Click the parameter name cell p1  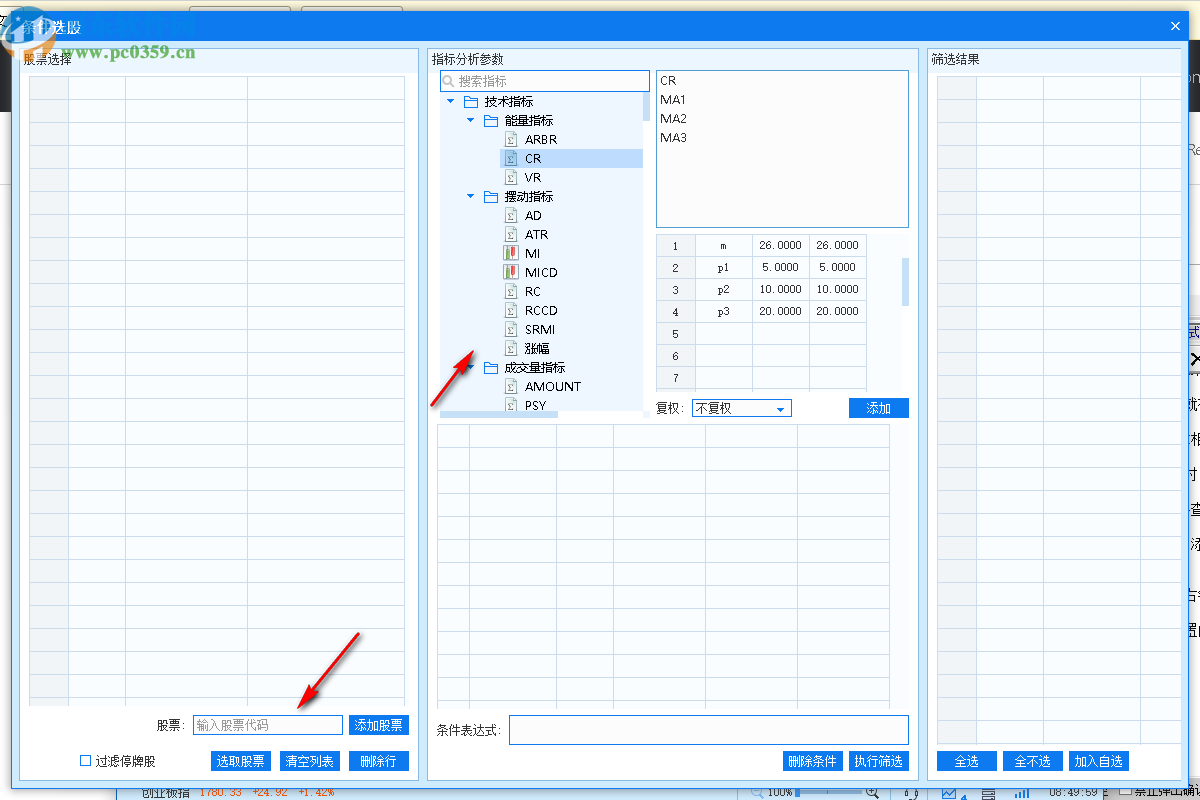point(724,267)
